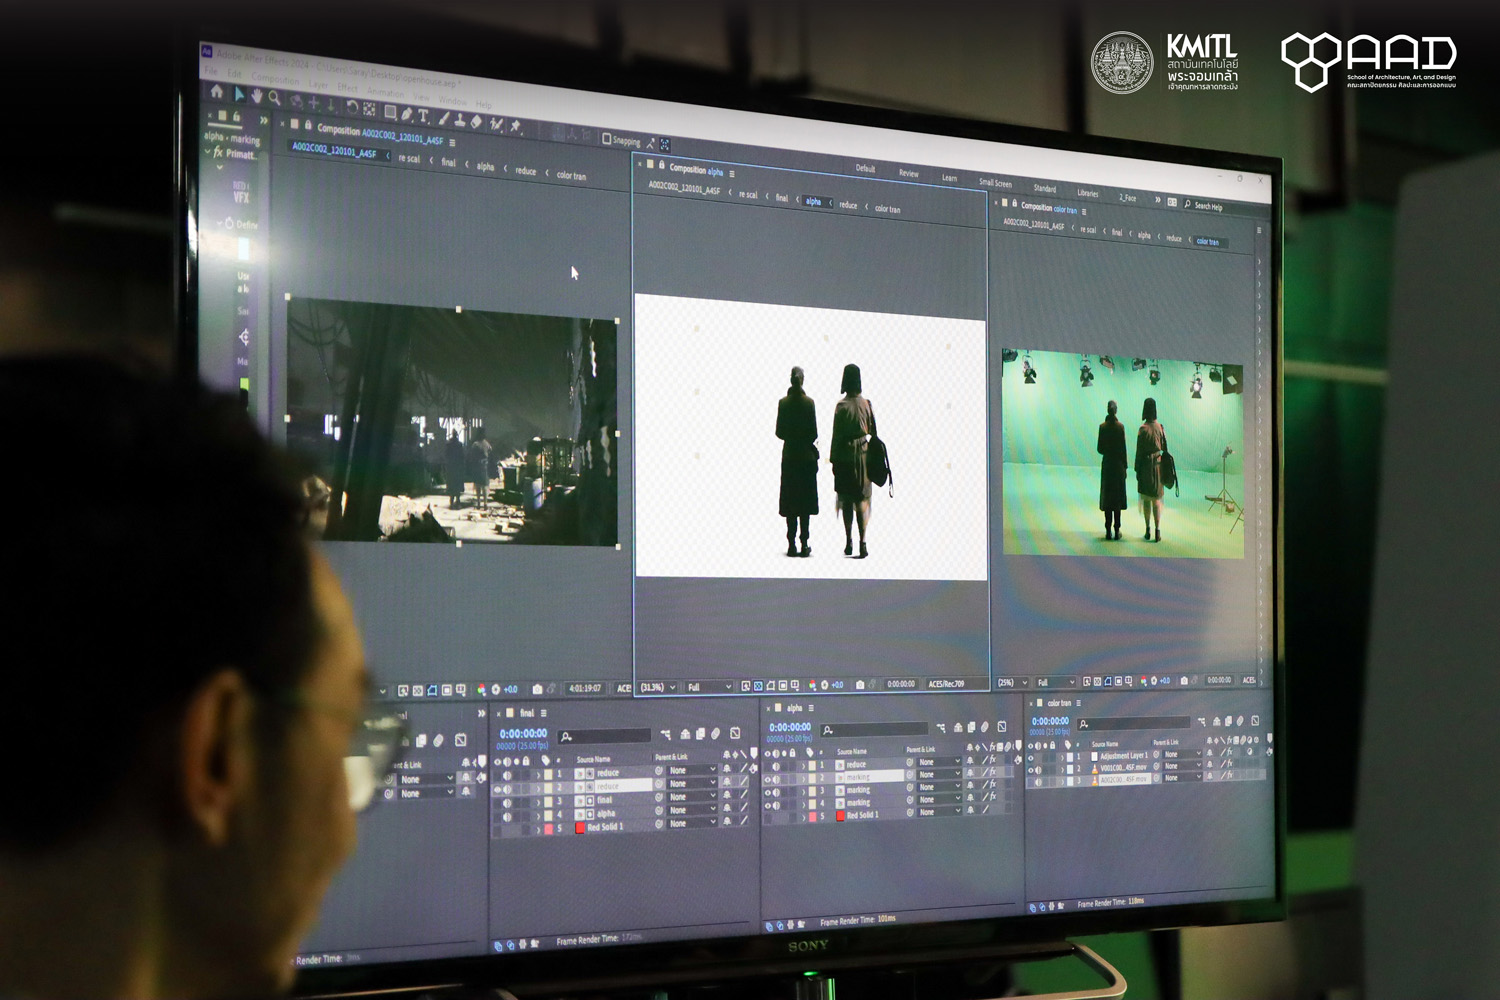Open the Composition menu
Viewport: 1500px width, 1000px height.
click(275, 78)
